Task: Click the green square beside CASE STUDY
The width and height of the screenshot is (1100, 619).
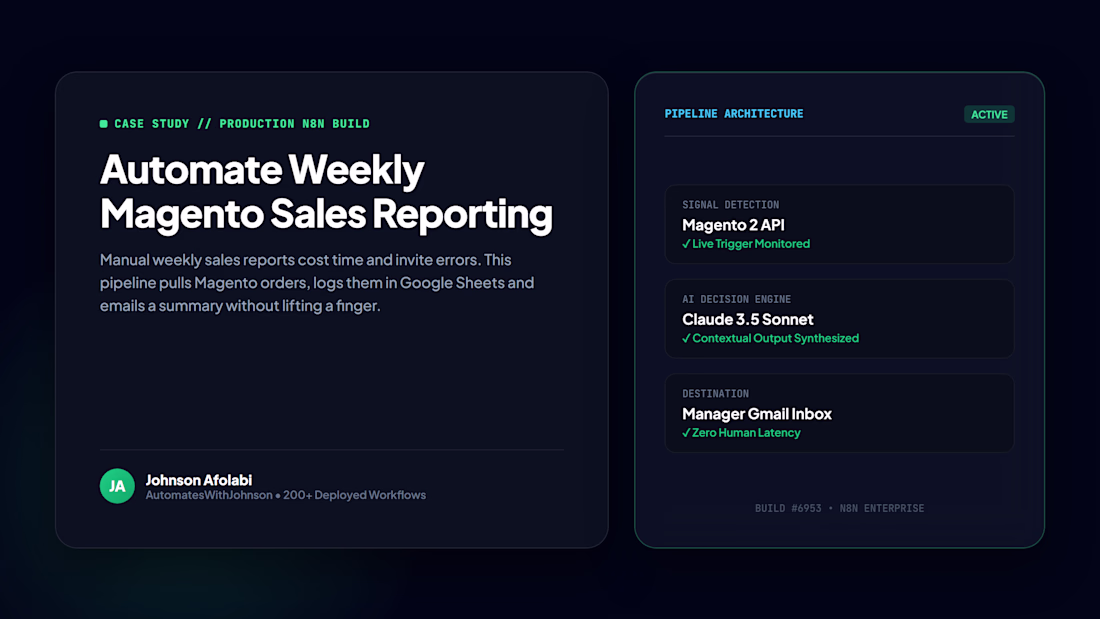Action: (x=104, y=124)
